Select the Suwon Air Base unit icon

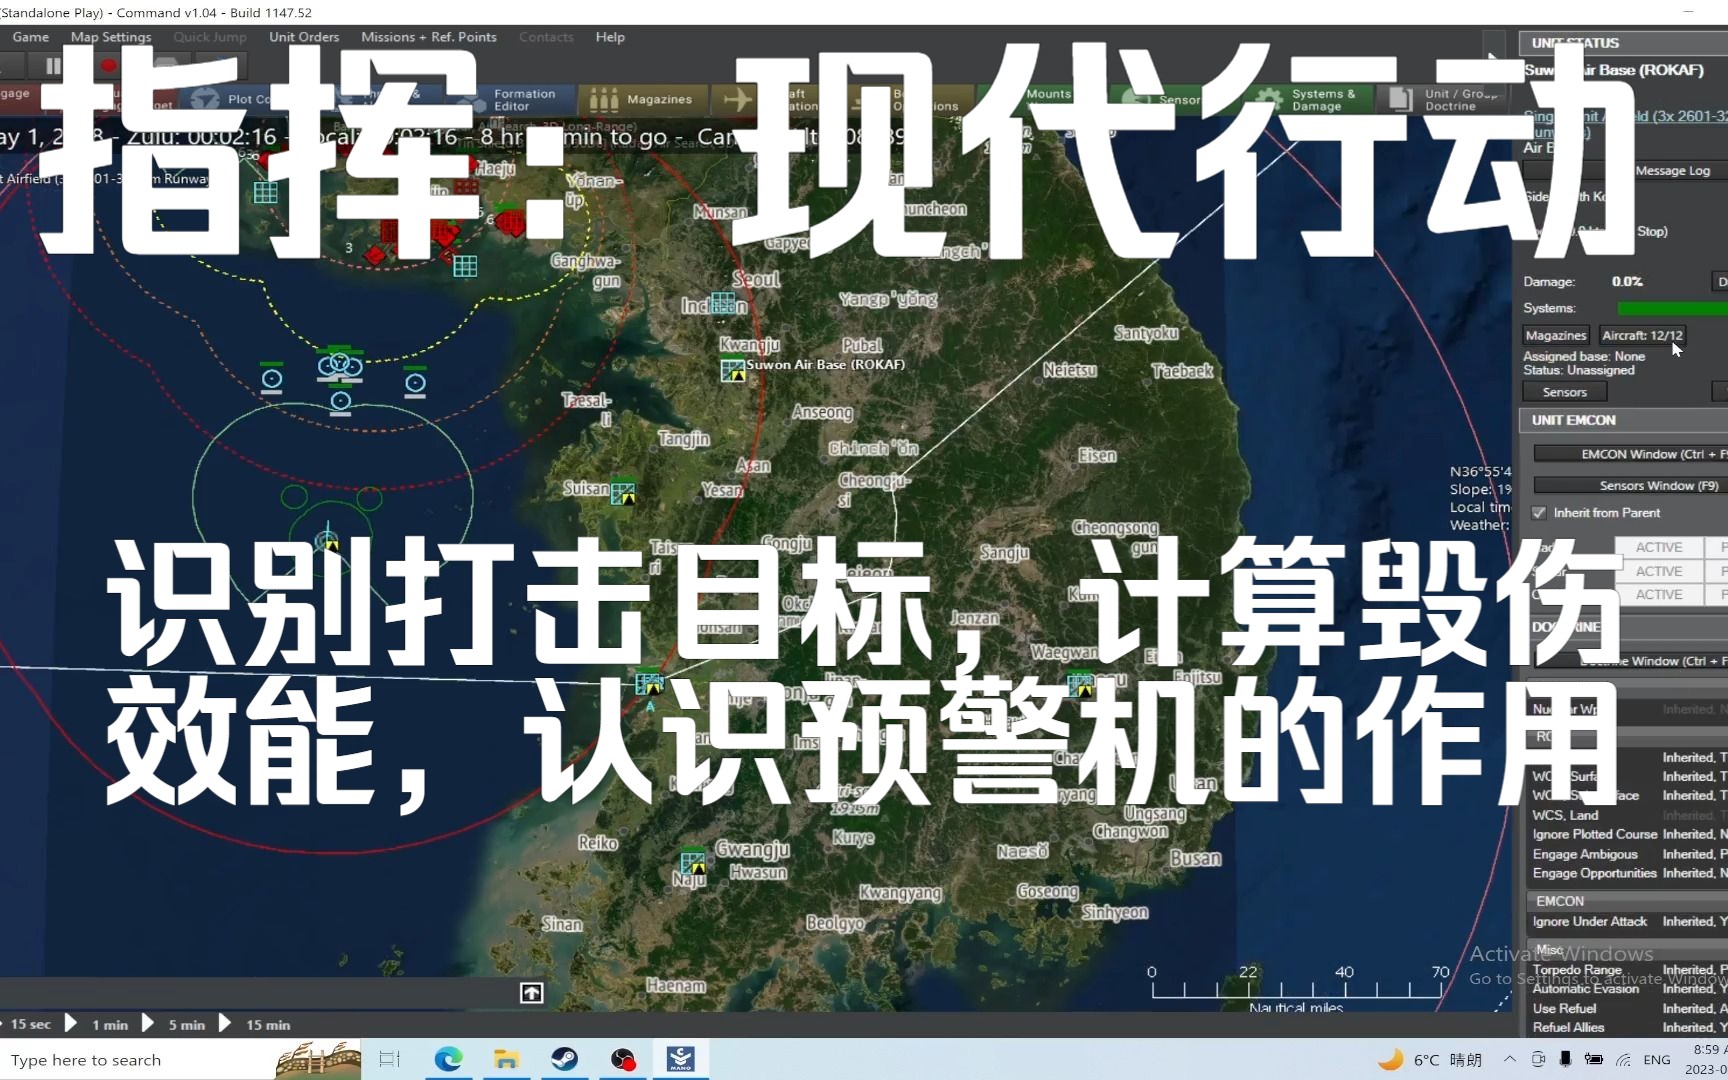[x=733, y=370]
